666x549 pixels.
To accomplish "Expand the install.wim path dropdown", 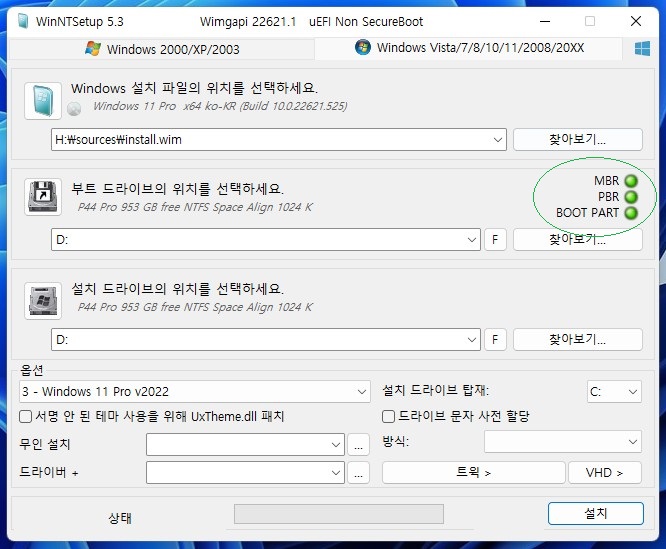I will click(498, 140).
